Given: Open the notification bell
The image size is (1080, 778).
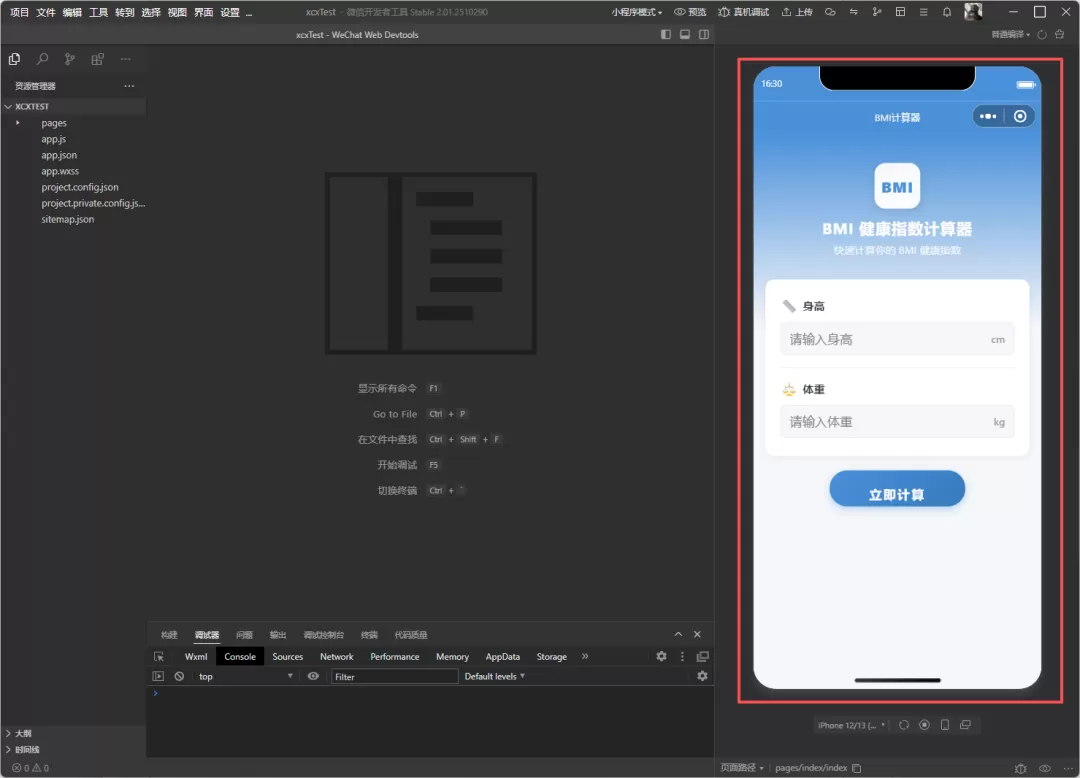Looking at the screenshot, I should [947, 12].
